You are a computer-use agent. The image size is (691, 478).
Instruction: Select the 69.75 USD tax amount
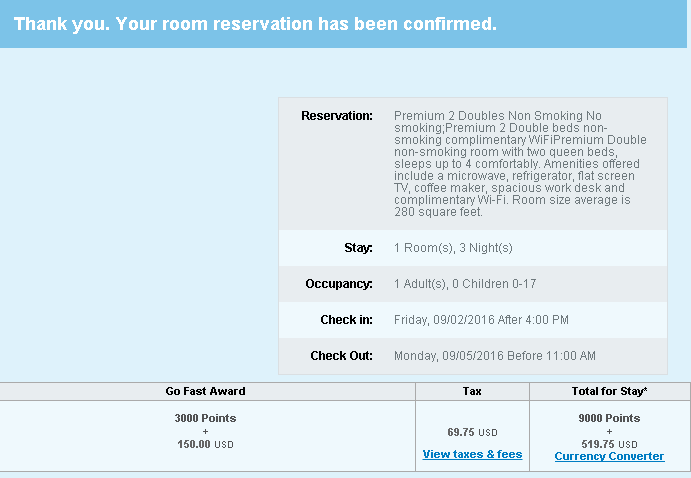472,433
